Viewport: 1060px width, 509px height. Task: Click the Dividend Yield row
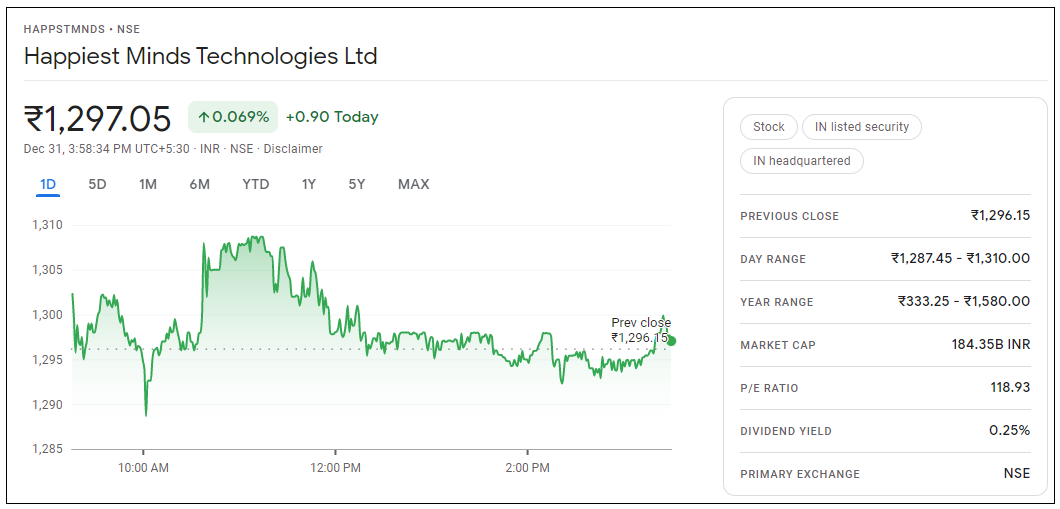pyautogui.click(x=884, y=431)
